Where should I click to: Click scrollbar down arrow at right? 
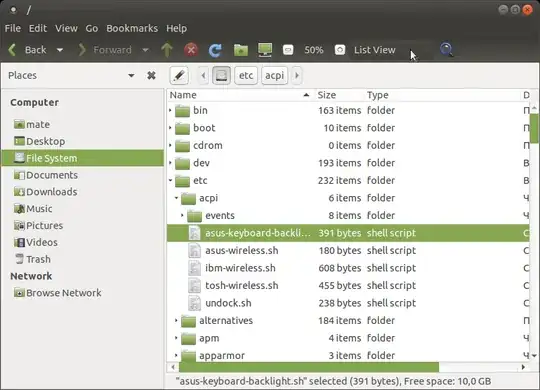point(534,356)
